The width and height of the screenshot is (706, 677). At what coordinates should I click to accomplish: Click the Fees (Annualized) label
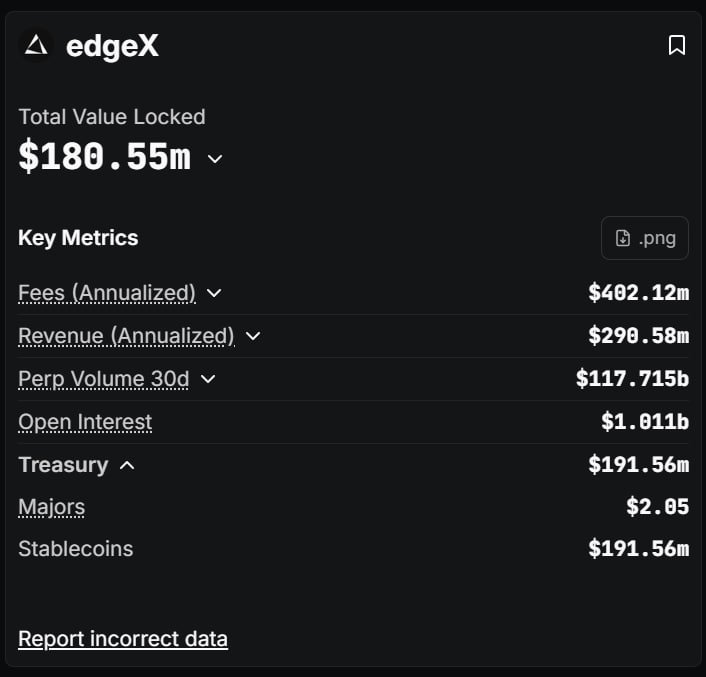[x=107, y=293]
